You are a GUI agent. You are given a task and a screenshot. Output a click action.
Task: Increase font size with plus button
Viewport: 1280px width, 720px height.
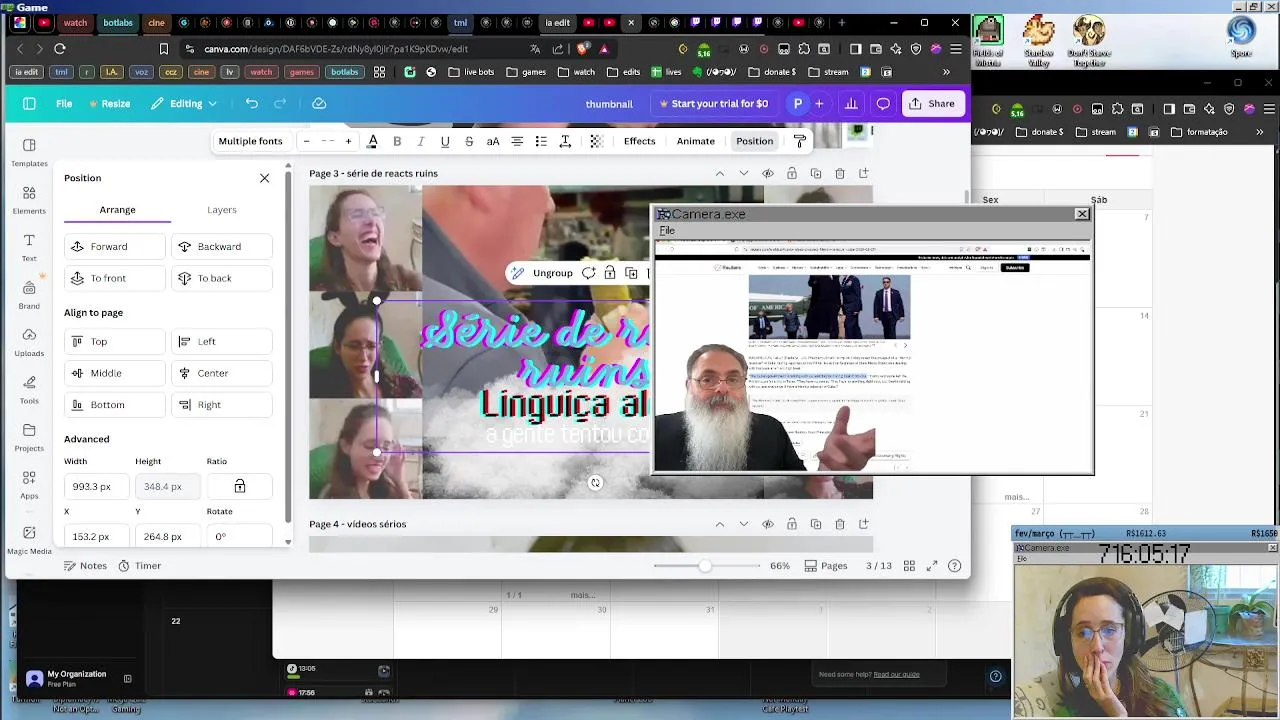(348, 141)
